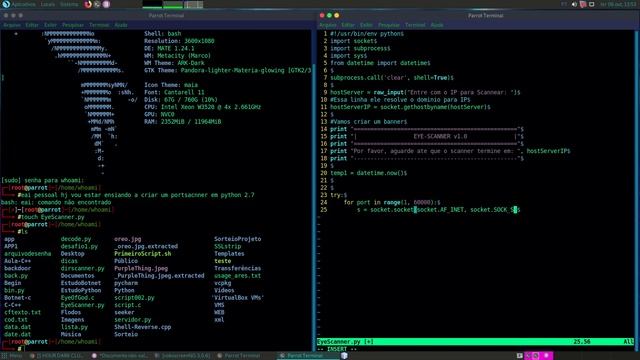
Task: Click 'VirtualBox VMs' in the ls listing
Action: tap(239, 298)
